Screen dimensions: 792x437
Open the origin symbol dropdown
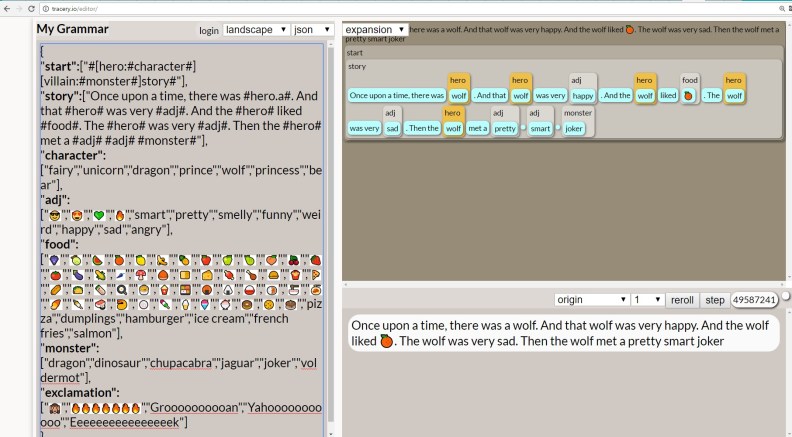[x=590, y=299]
